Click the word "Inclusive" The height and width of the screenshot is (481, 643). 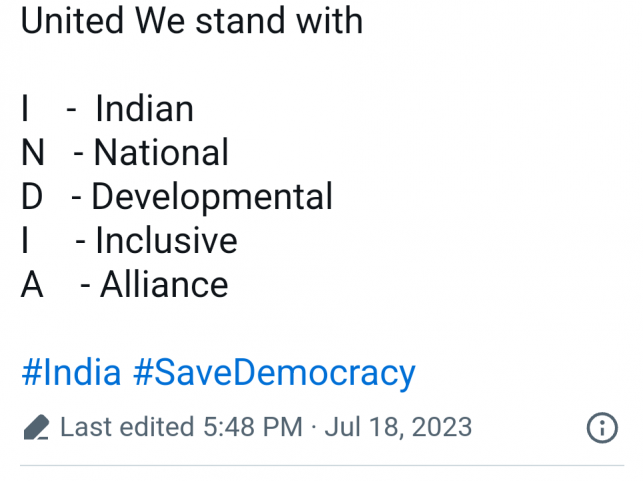click(166, 241)
